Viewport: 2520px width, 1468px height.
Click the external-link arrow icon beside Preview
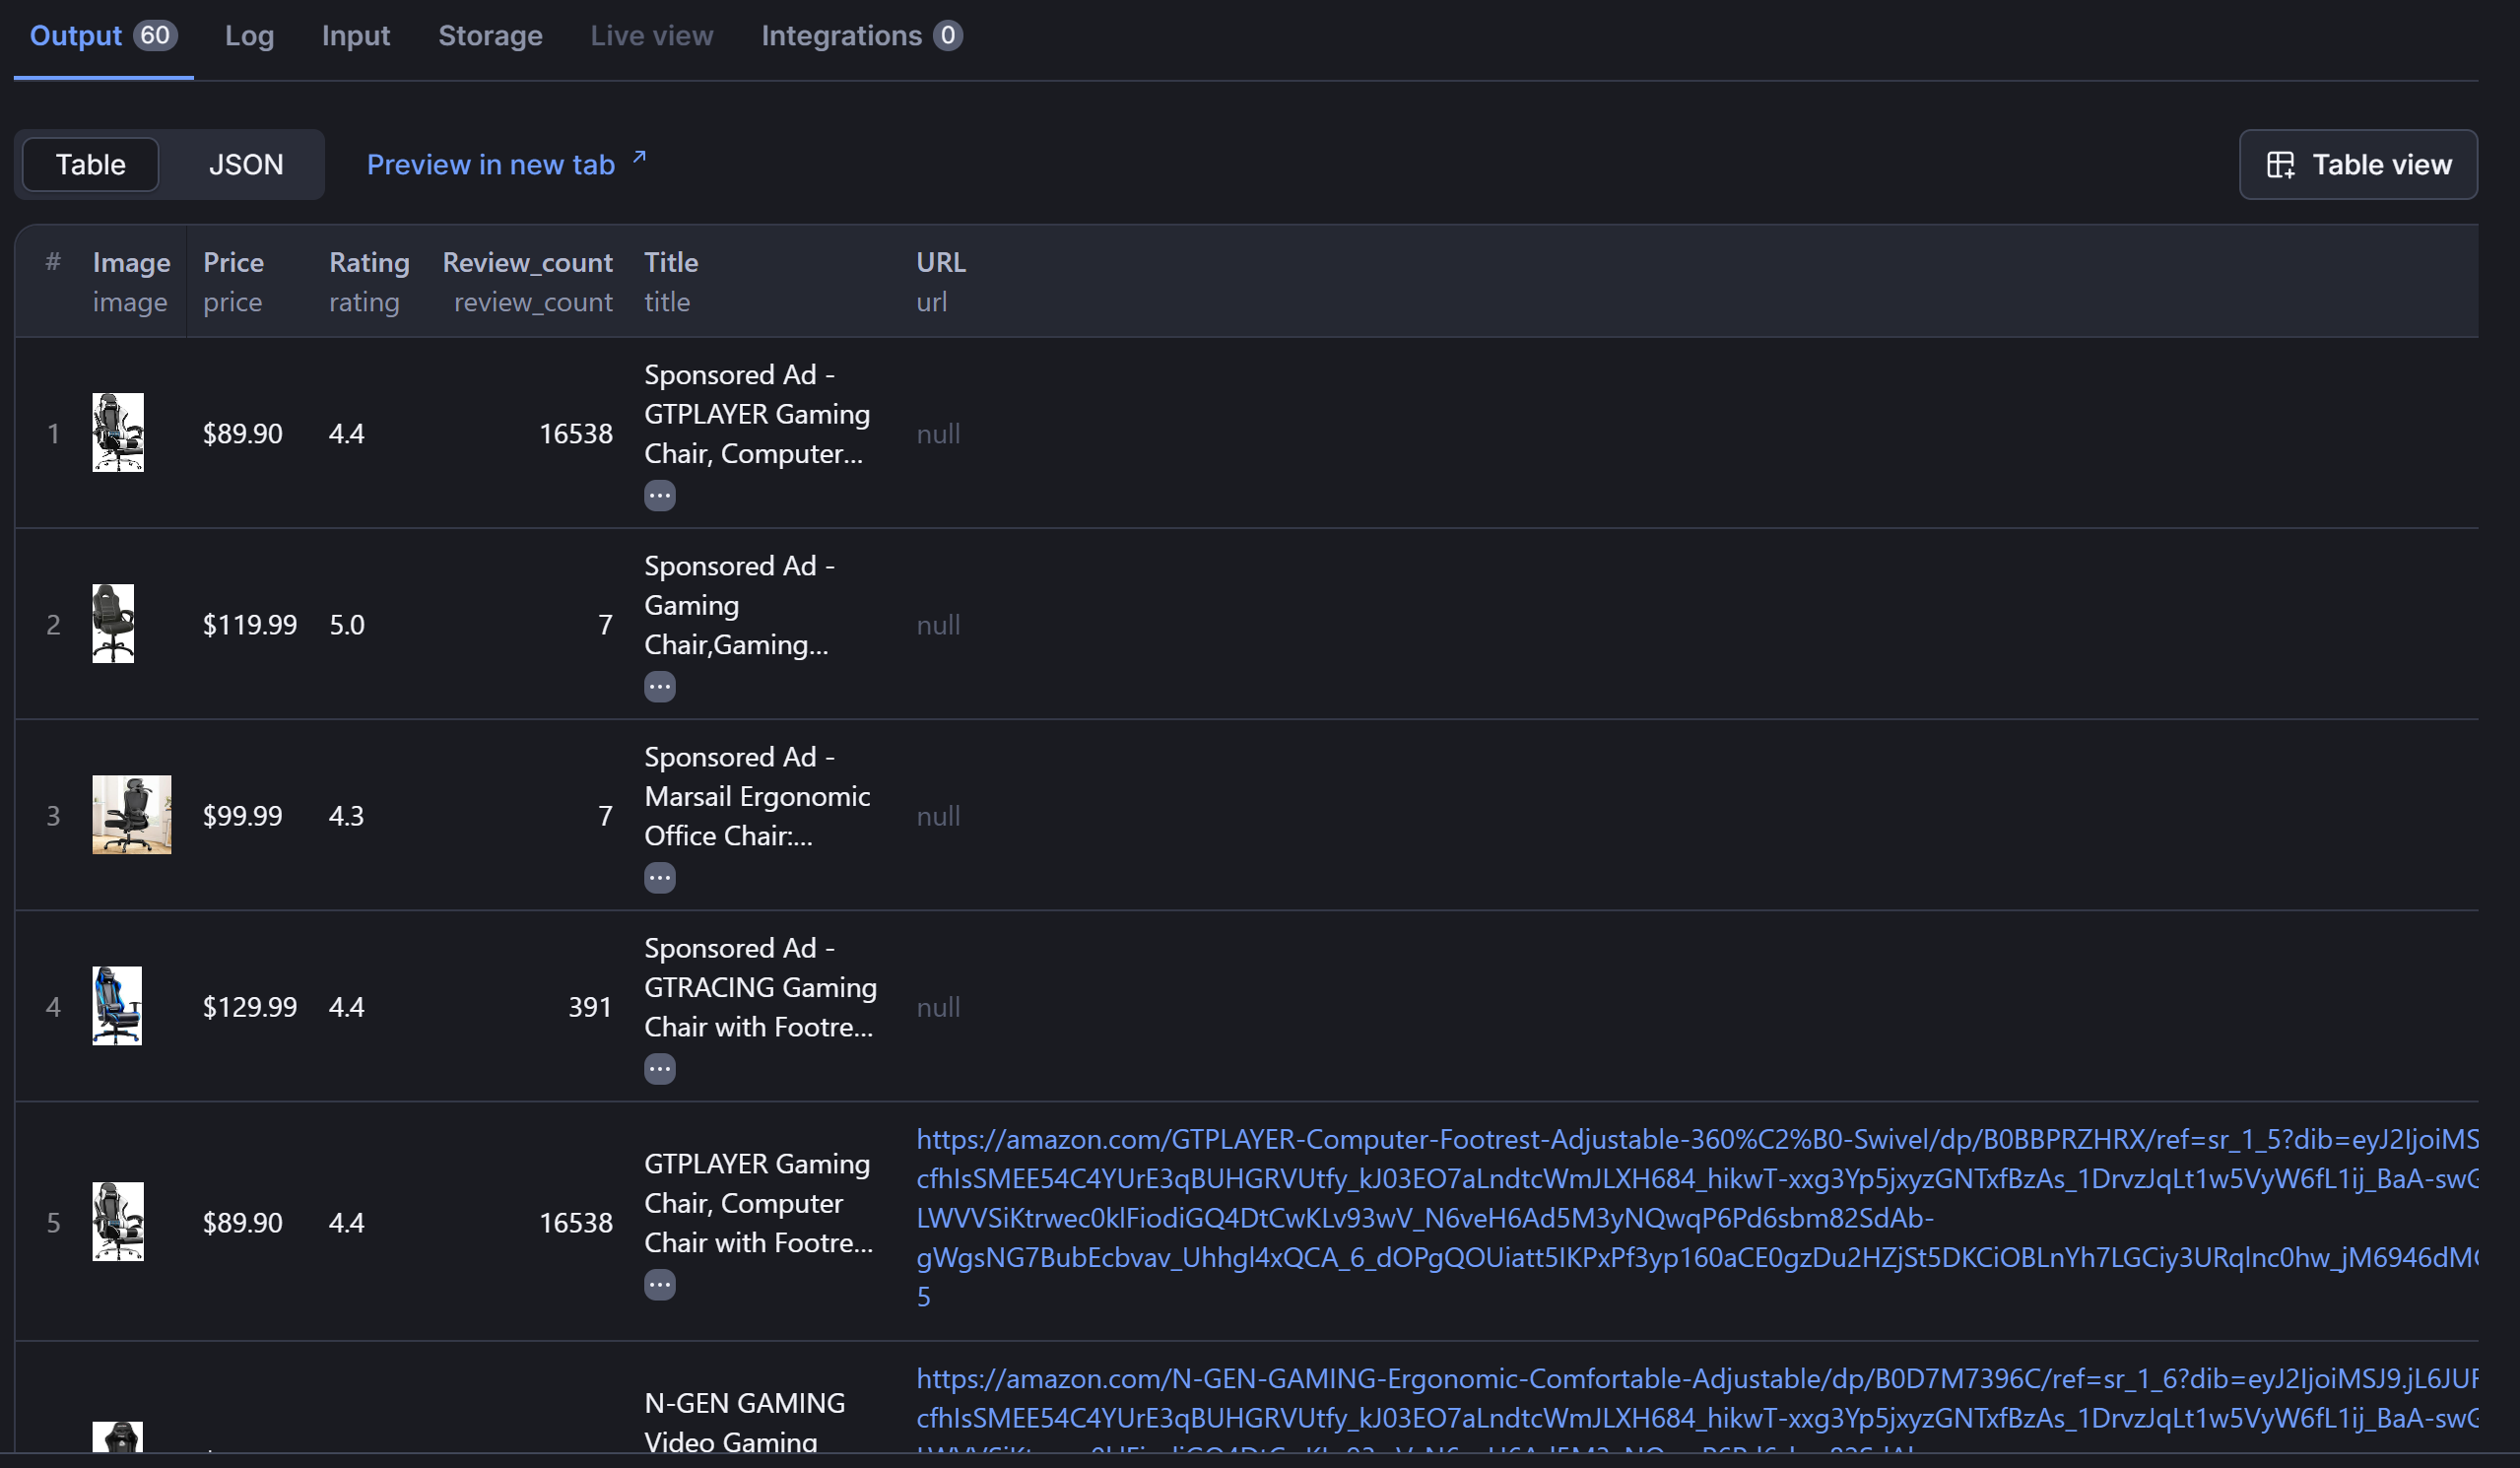point(639,158)
